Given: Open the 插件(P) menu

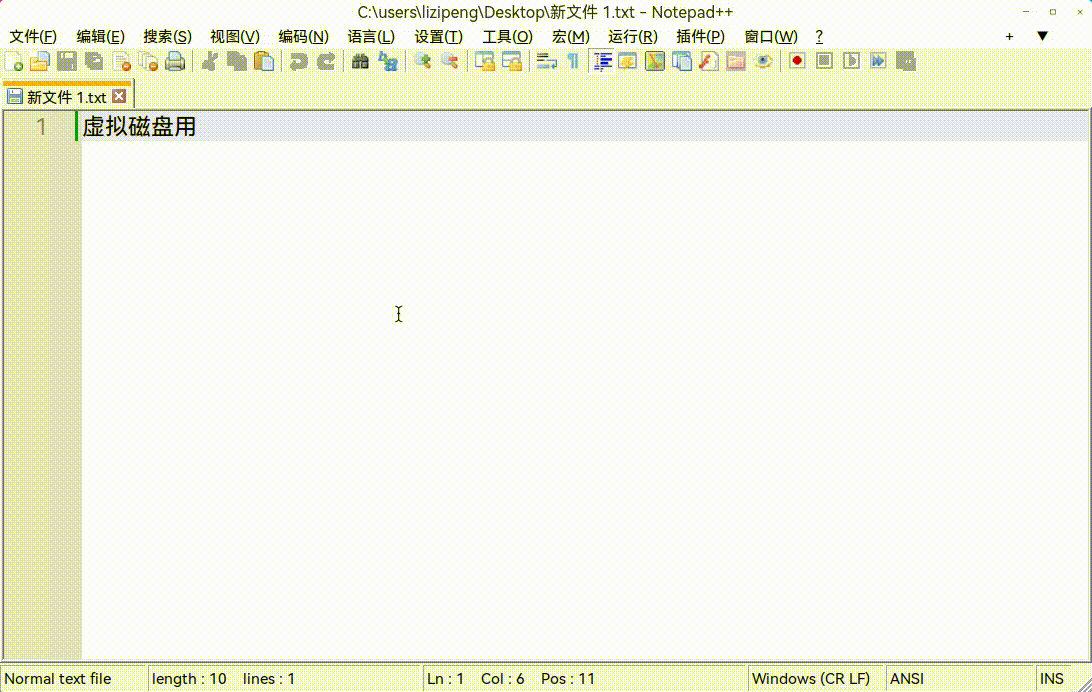Looking at the screenshot, I should [x=700, y=36].
